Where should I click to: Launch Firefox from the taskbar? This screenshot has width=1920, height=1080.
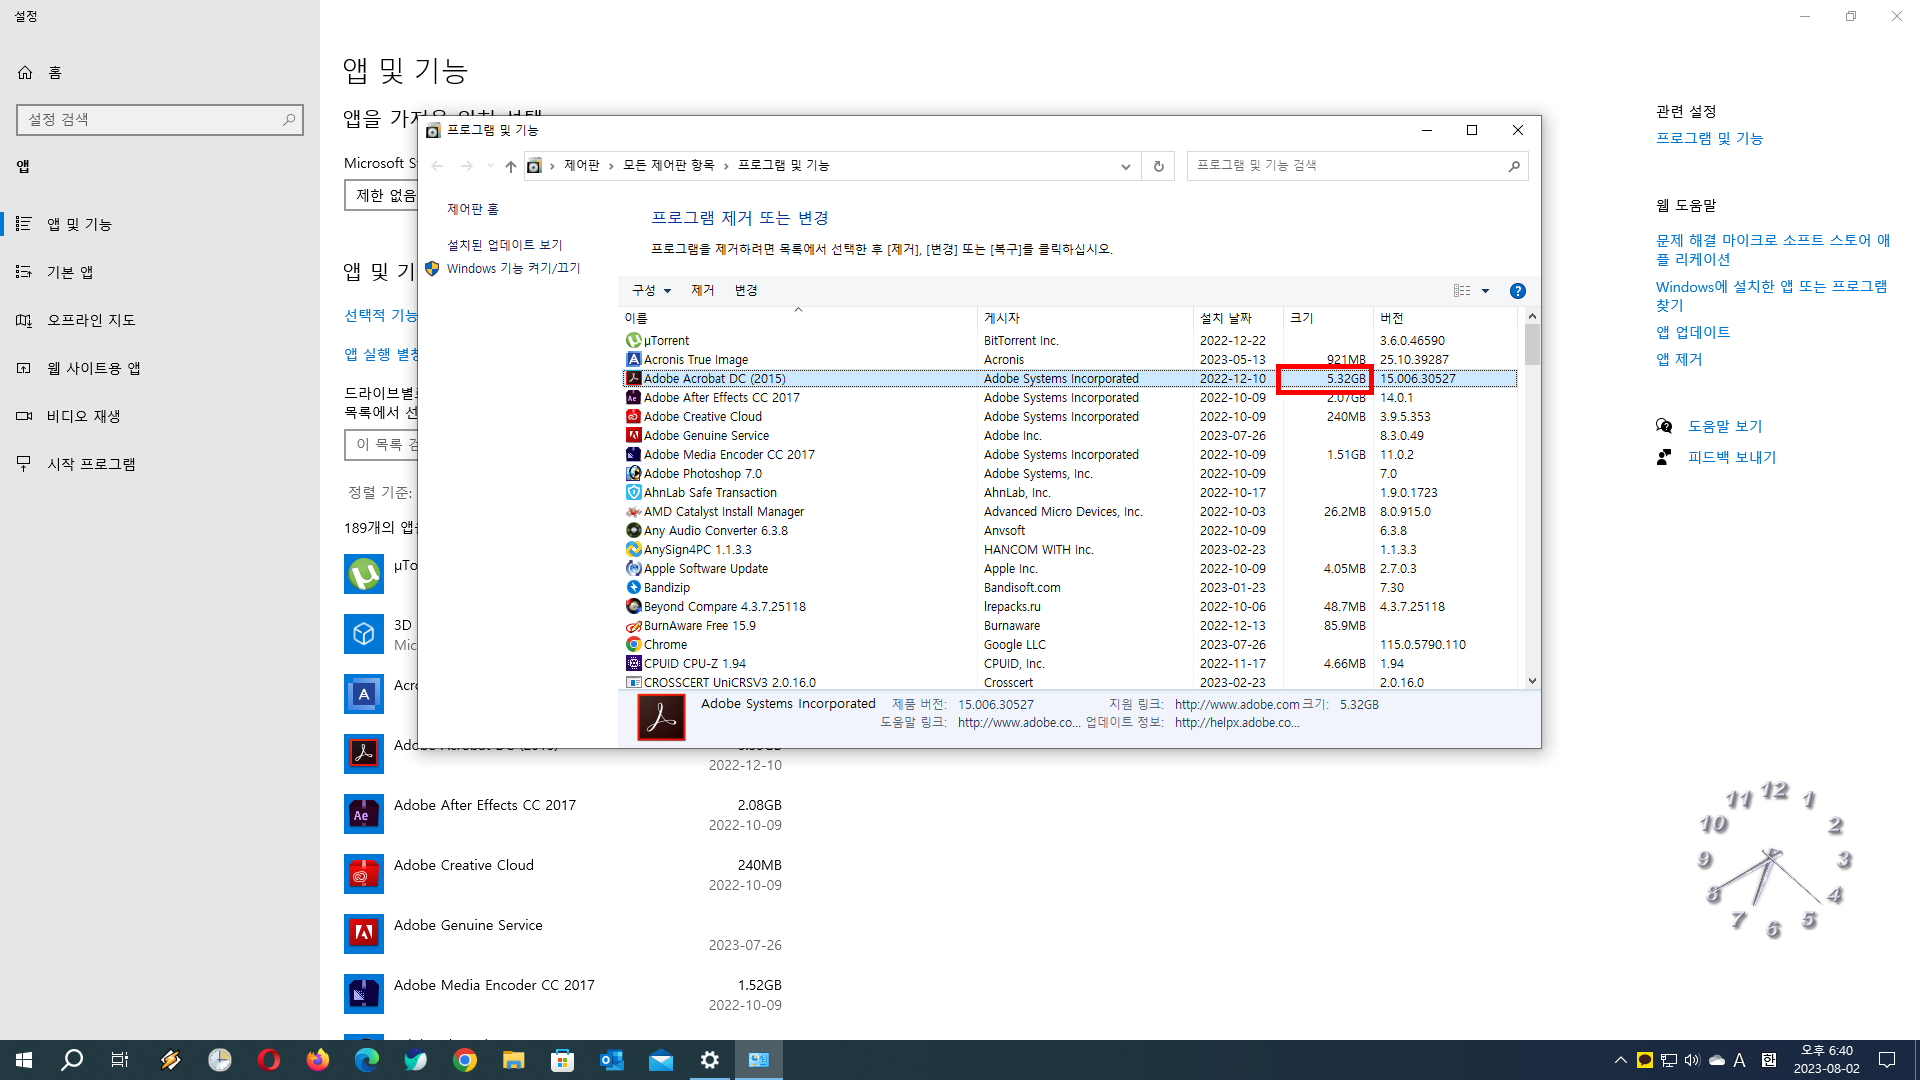tap(317, 1060)
